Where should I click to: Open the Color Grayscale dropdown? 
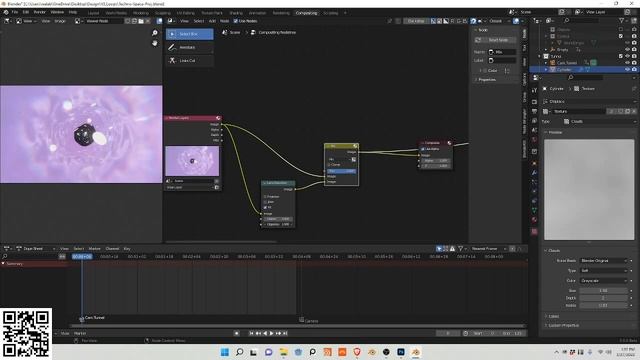coord(604,281)
